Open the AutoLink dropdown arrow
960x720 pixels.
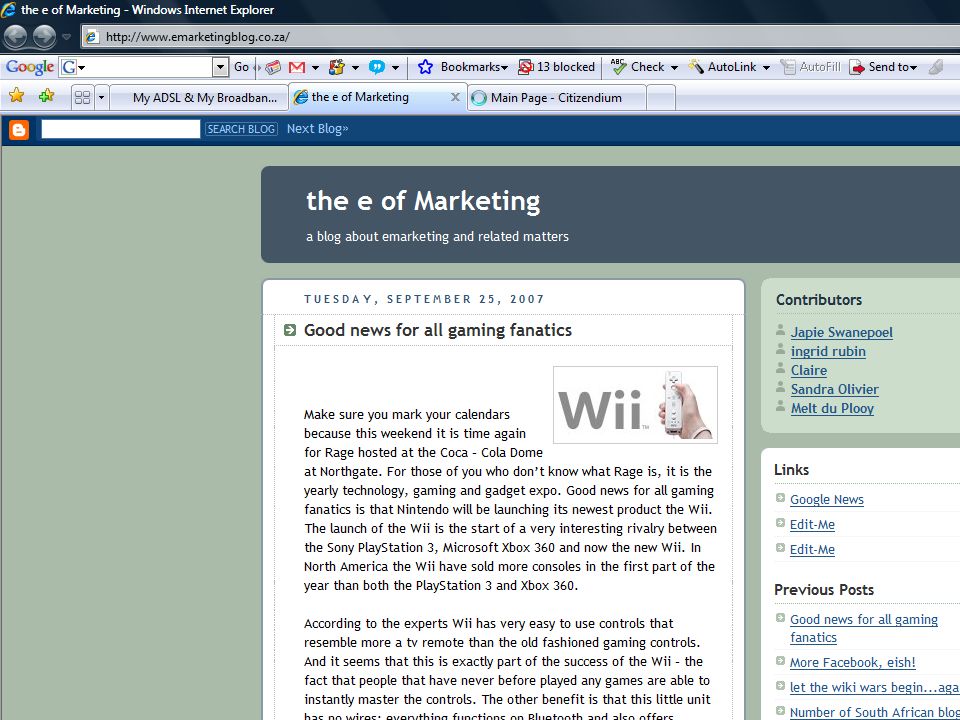(766, 67)
